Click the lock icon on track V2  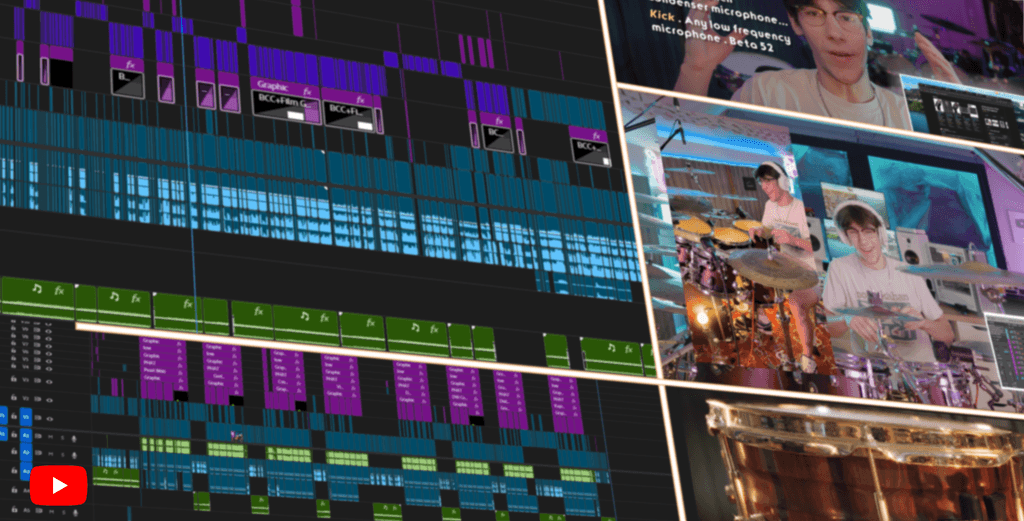tap(14, 399)
